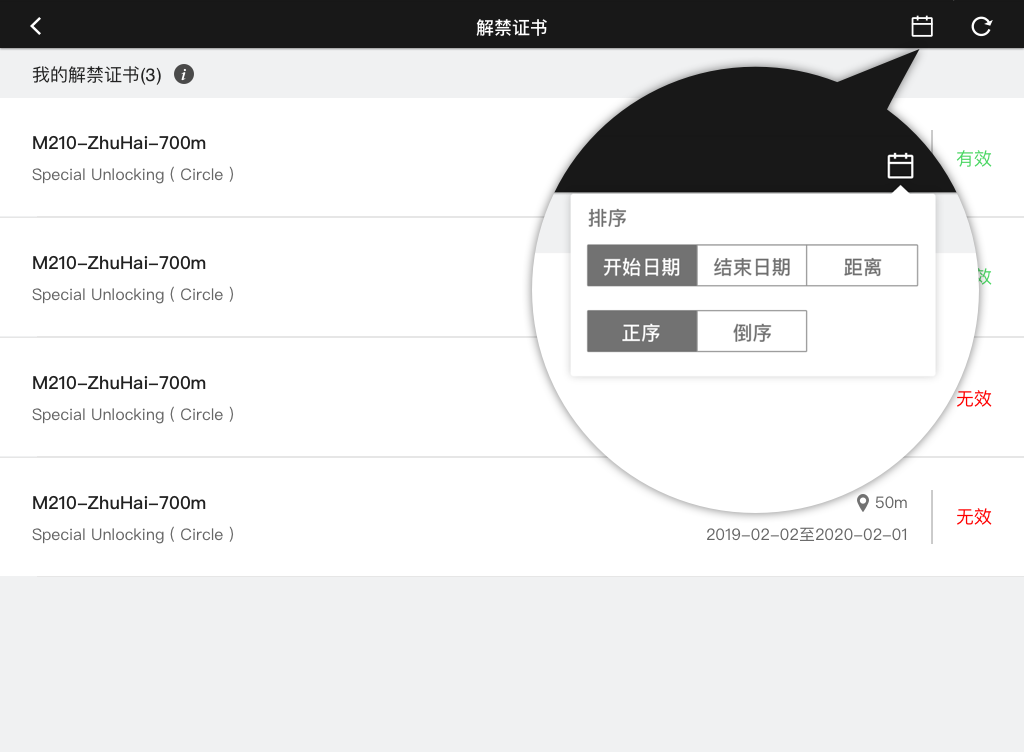Click the location pin icon beside 50m
This screenshot has height=752, width=1024.
click(x=863, y=502)
